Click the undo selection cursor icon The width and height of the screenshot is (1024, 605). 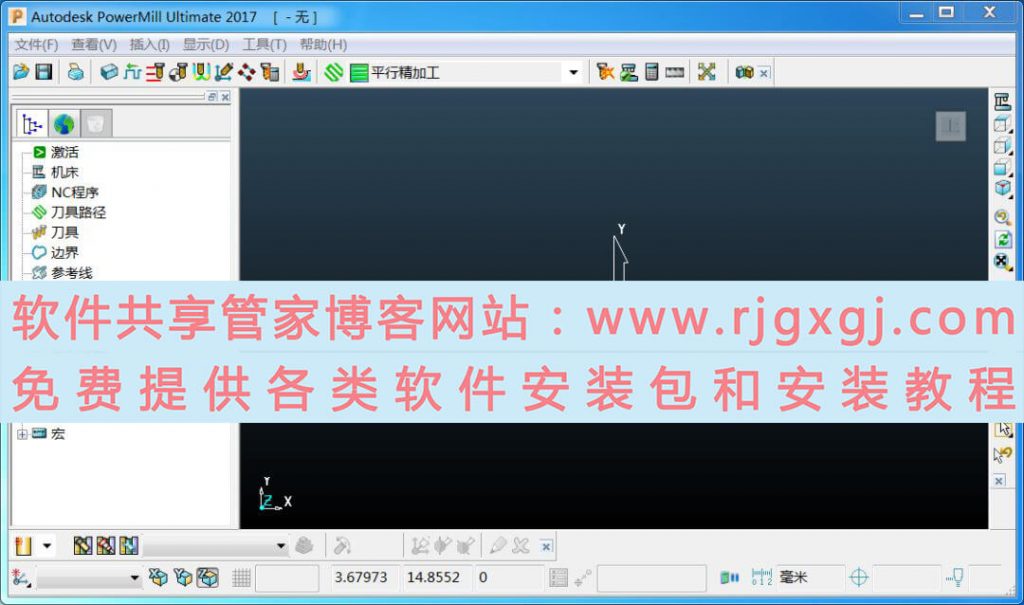(x=1002, y=454)
